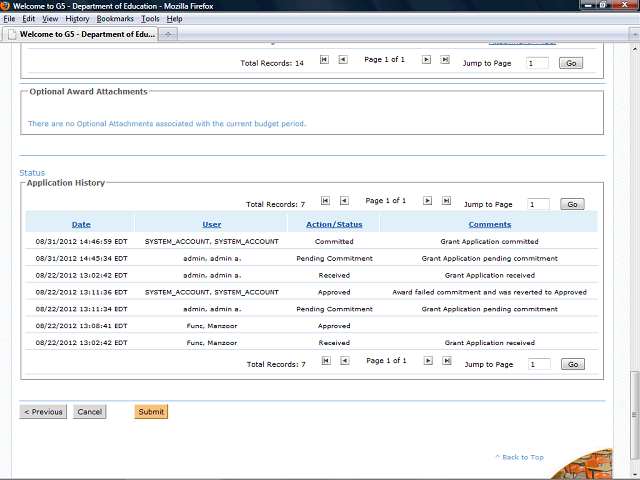
Task: Click first page arrow in Application History bottom pager
Action: click(x=325, y=361)
